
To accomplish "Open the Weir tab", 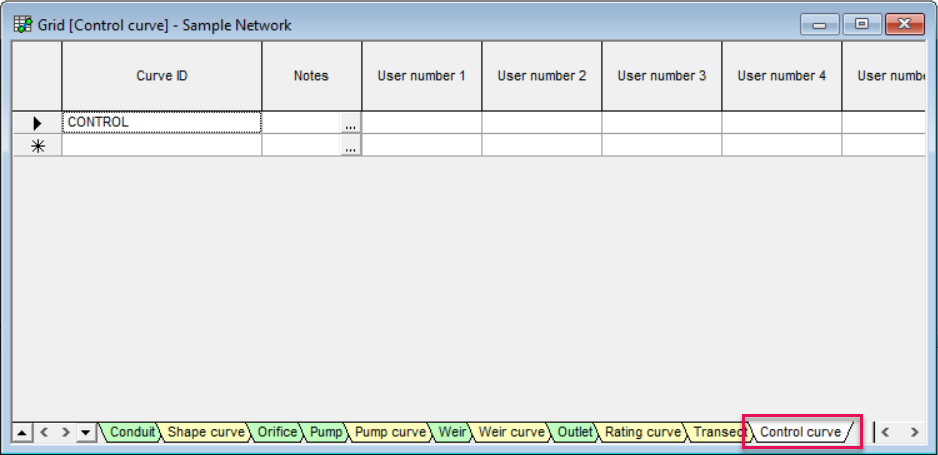I will (452, 432).
